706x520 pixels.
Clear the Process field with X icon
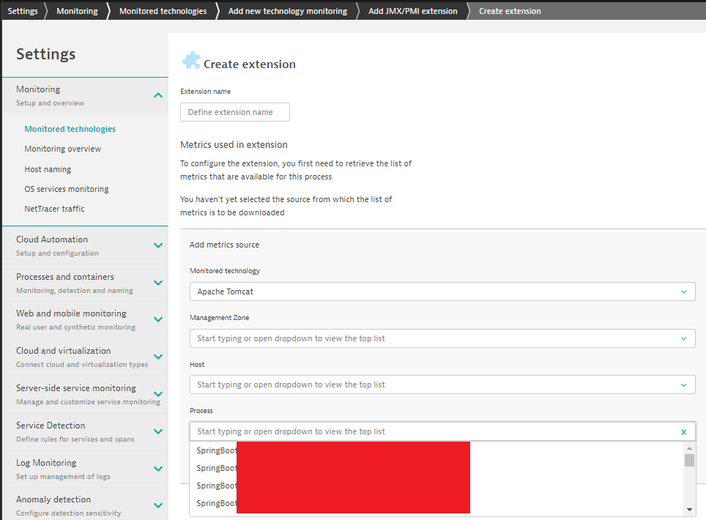(x=684, y=432)
